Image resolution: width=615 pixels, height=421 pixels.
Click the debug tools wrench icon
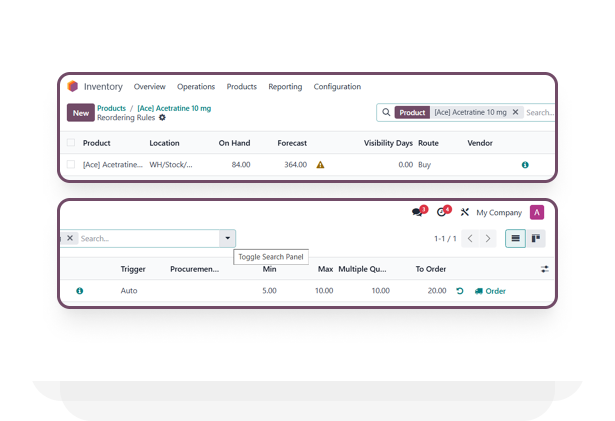[x=464, y=212]
